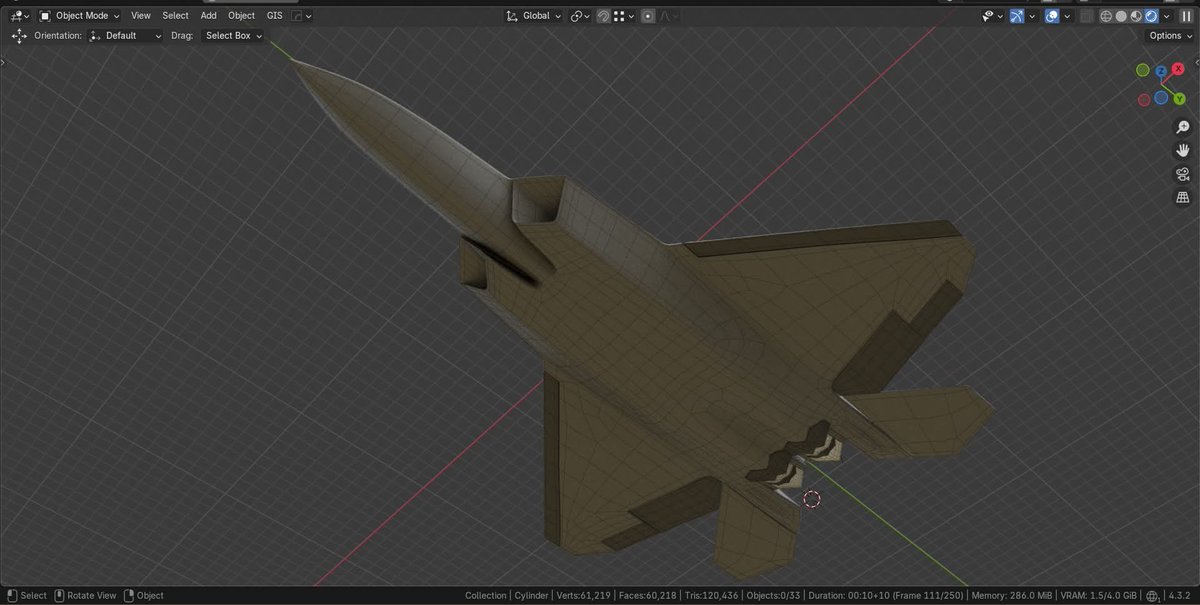Toggle the camera view icon
This screenshot has width=1200, height=605.
(x=1182, y=174)
